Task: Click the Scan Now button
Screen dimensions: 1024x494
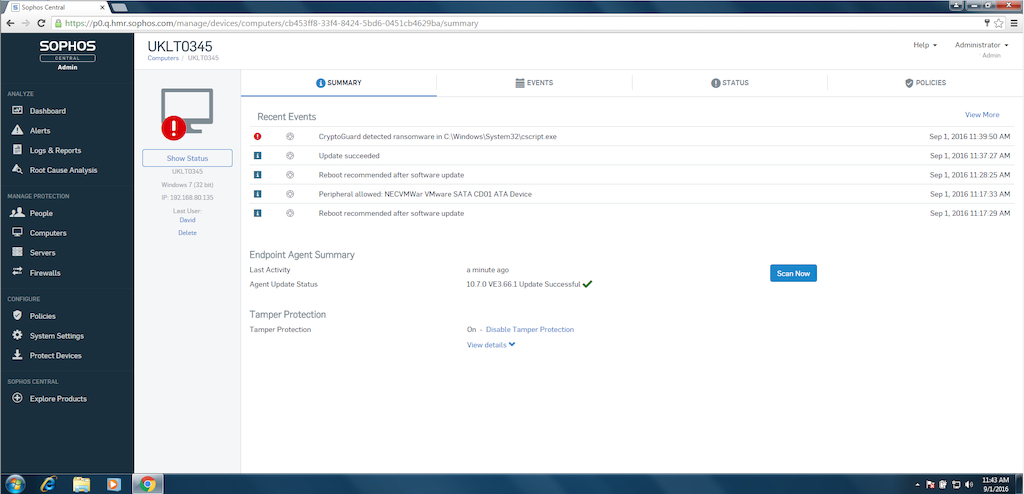Action: (793, 273)
